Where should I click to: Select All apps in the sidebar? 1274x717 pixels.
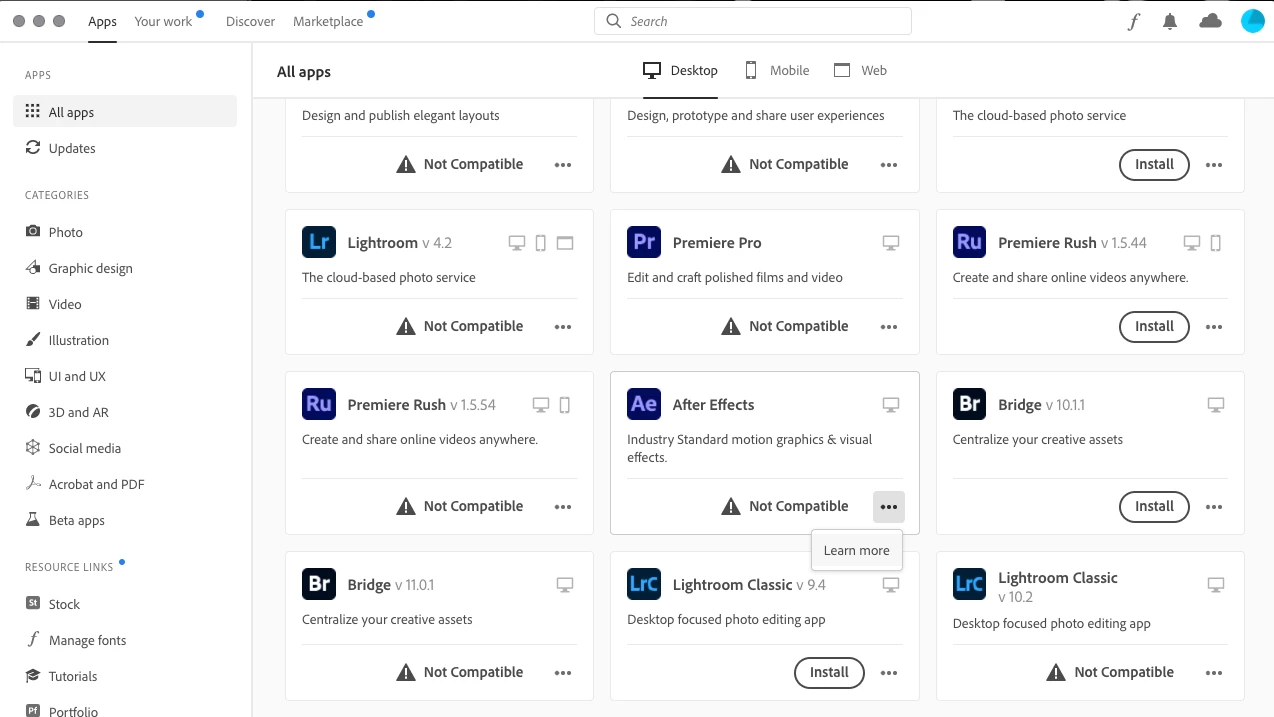tap(125, 112)
